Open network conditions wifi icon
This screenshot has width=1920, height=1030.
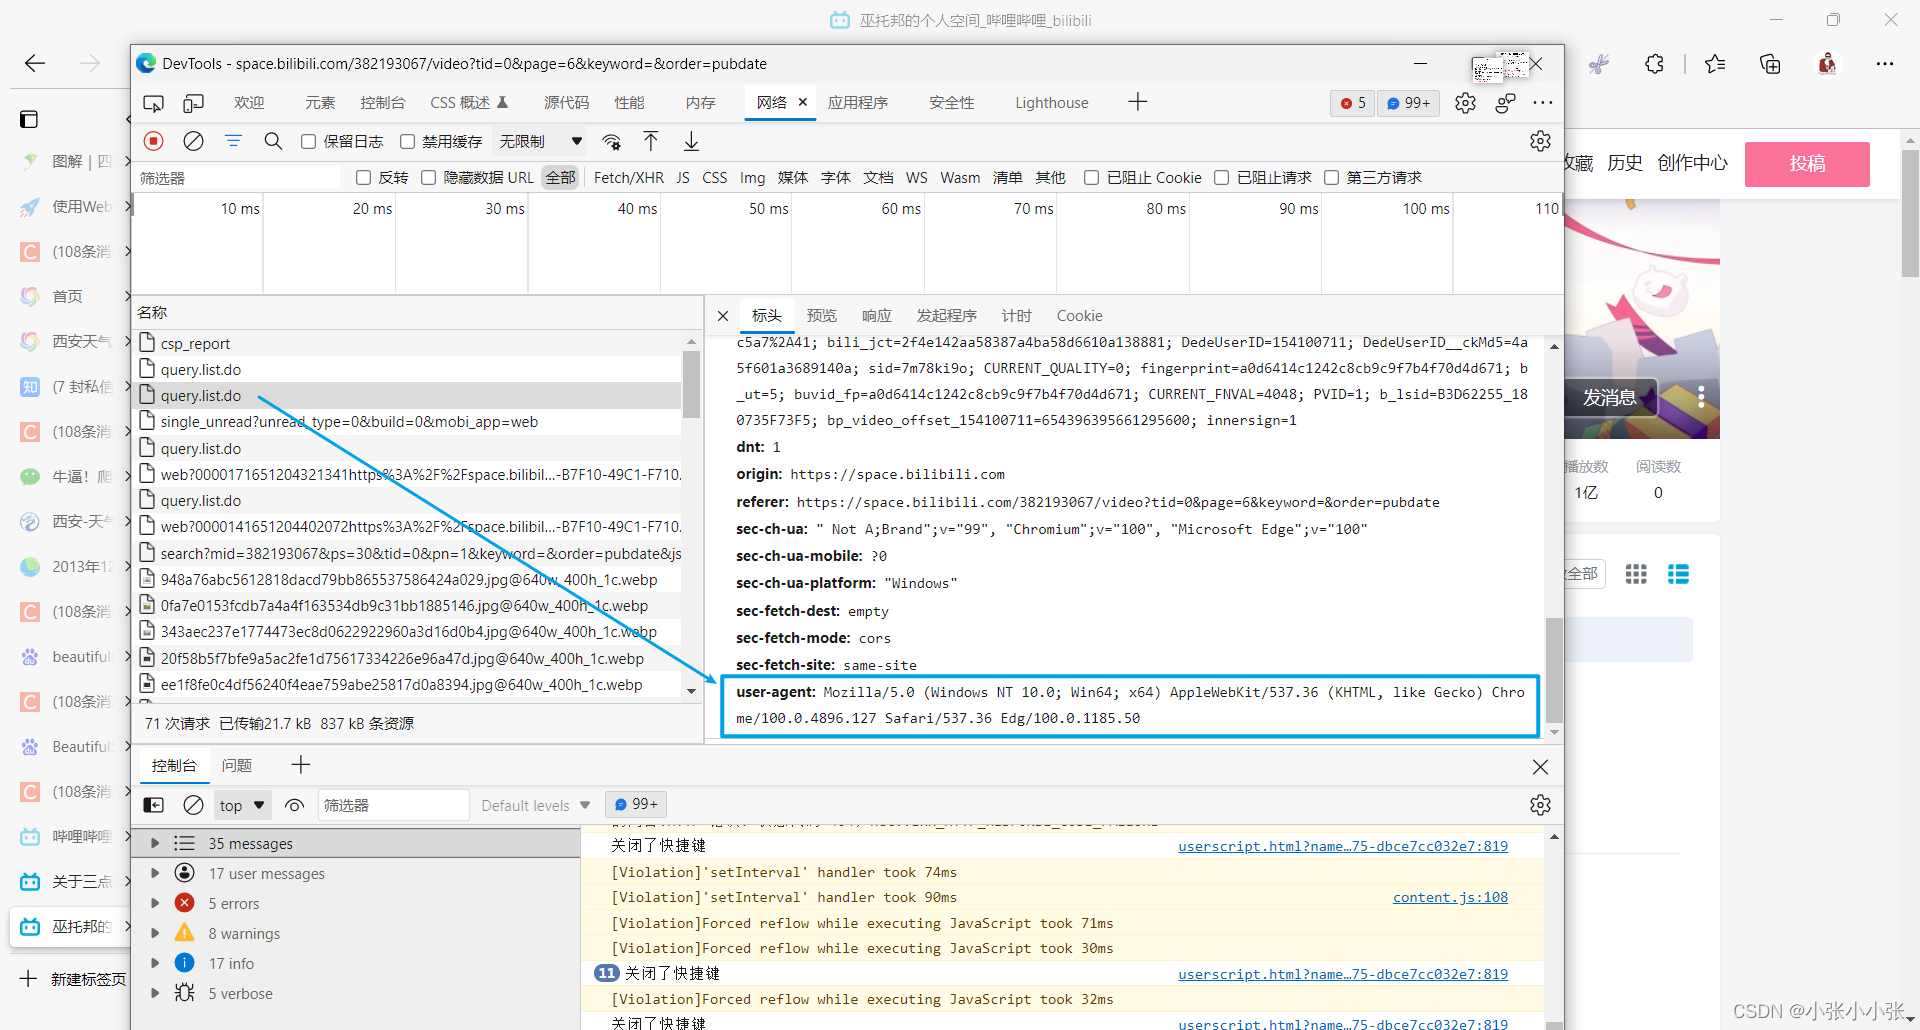pos(612,141)
